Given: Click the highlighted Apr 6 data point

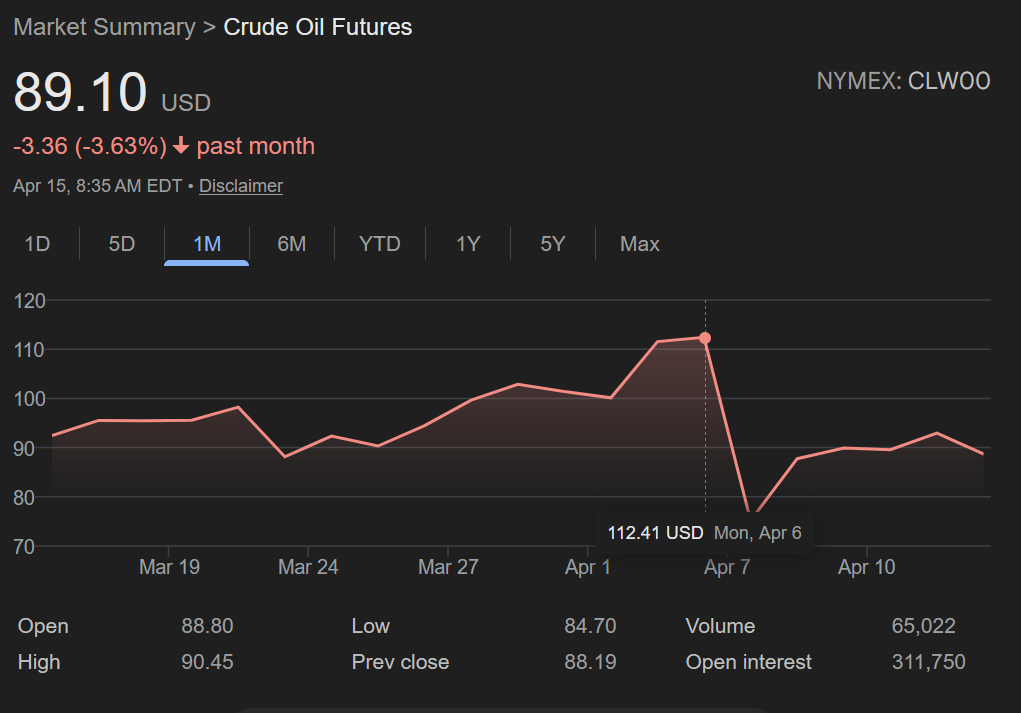Looking at the screenshot, I should 705,338.
